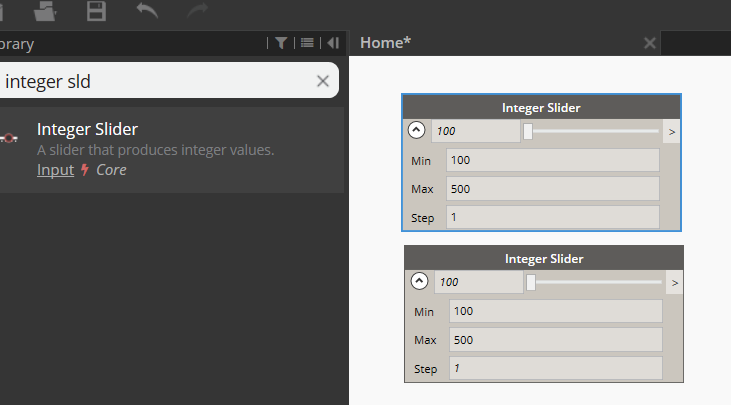Click the Input category link
731x405 pixels.
(x=55, y=170)
